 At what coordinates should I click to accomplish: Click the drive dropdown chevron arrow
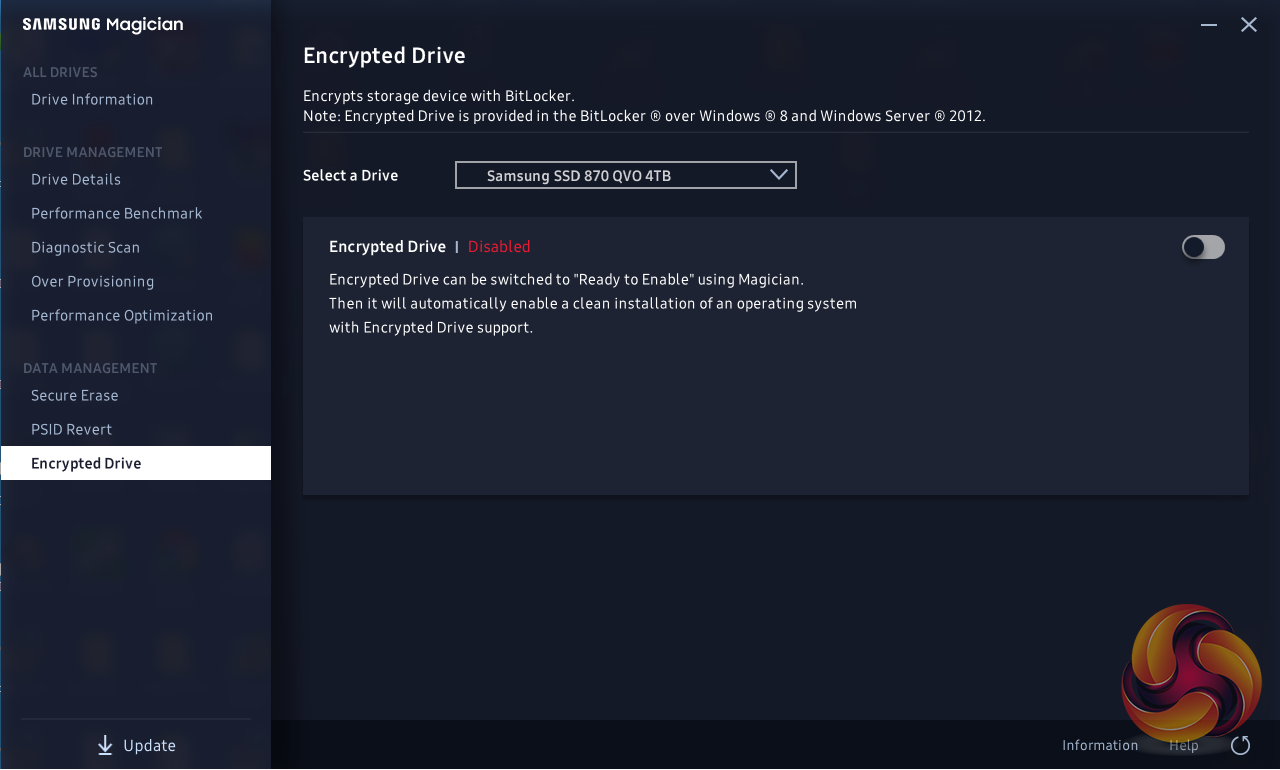780,175
